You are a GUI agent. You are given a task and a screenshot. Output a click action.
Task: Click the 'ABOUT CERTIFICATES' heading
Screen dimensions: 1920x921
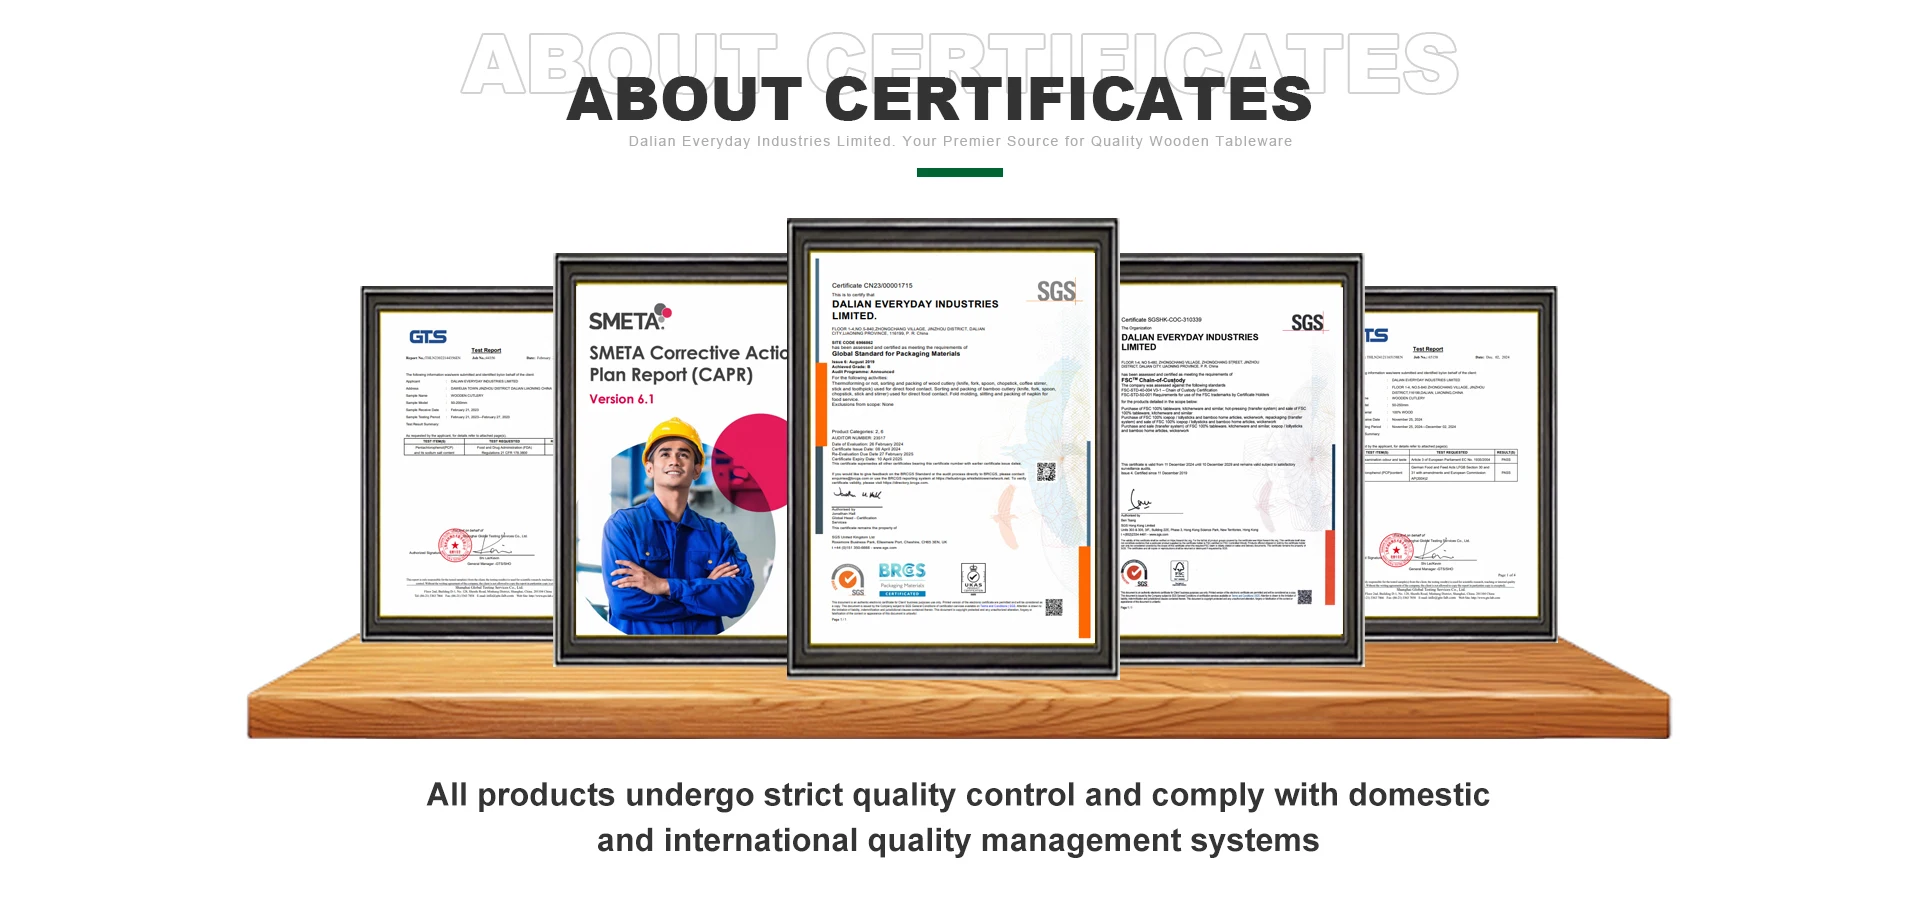pyautogui.click(x=939, y=100)
